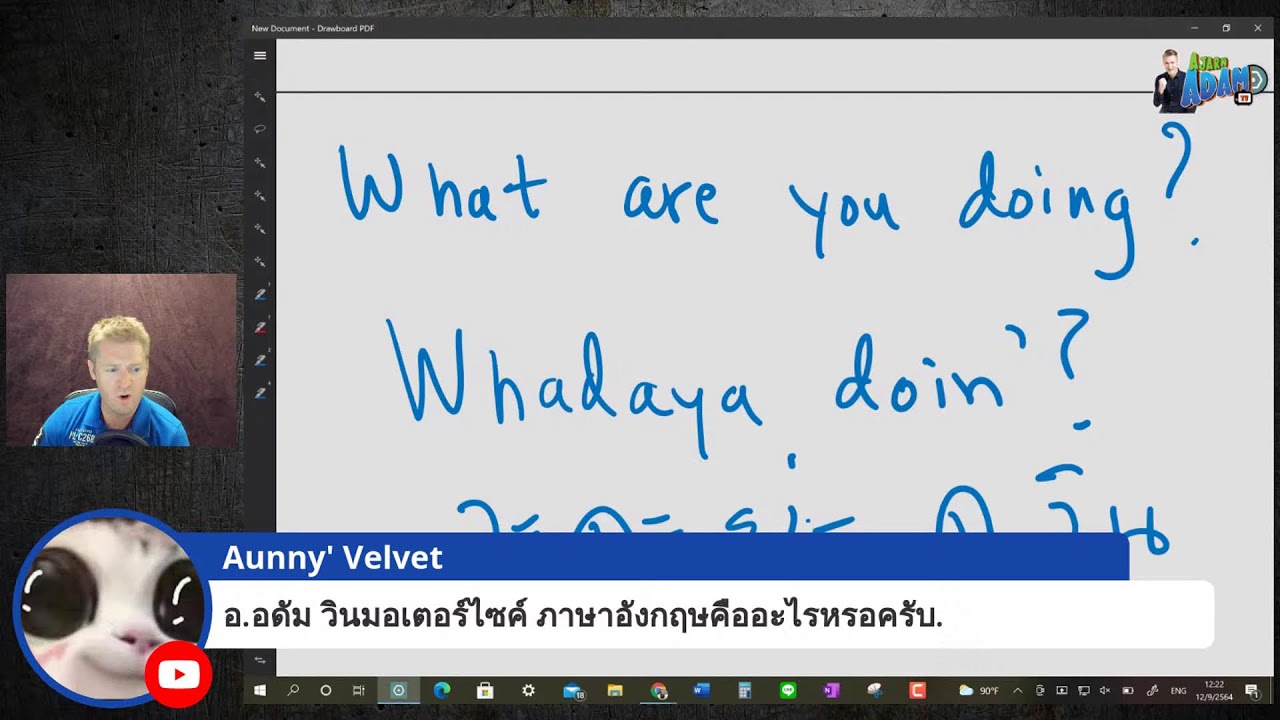Show hidden system tray icons
The width and height of the screenshot is (1280, 720).
[x=1018, y=690]
